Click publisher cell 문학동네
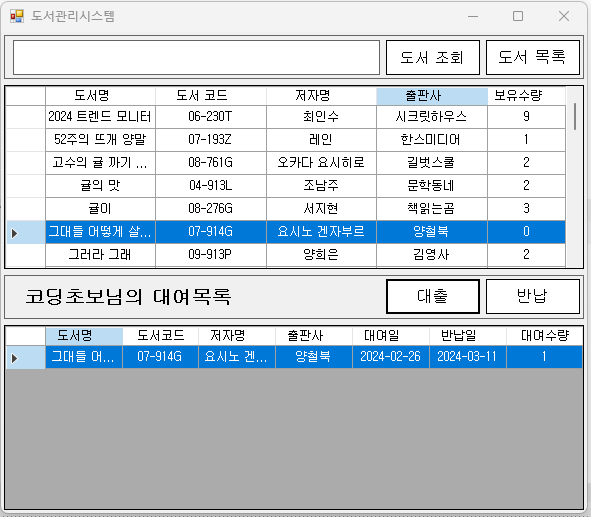The image size is (591, 517). [432, 186]
